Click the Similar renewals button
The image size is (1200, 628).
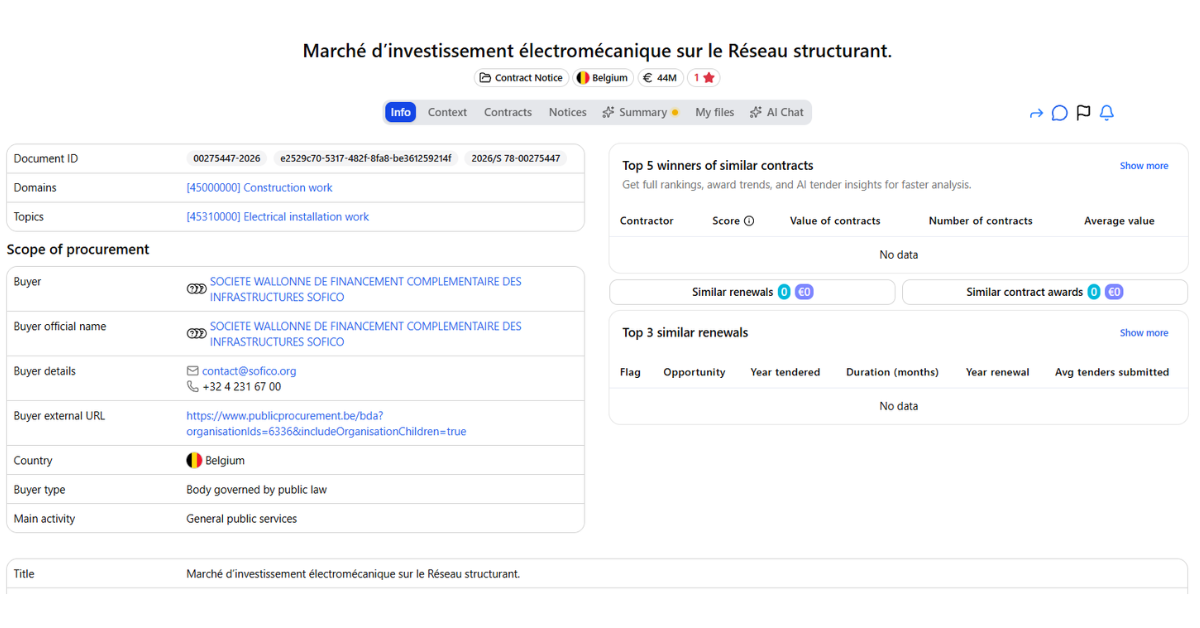pos(752,292)
